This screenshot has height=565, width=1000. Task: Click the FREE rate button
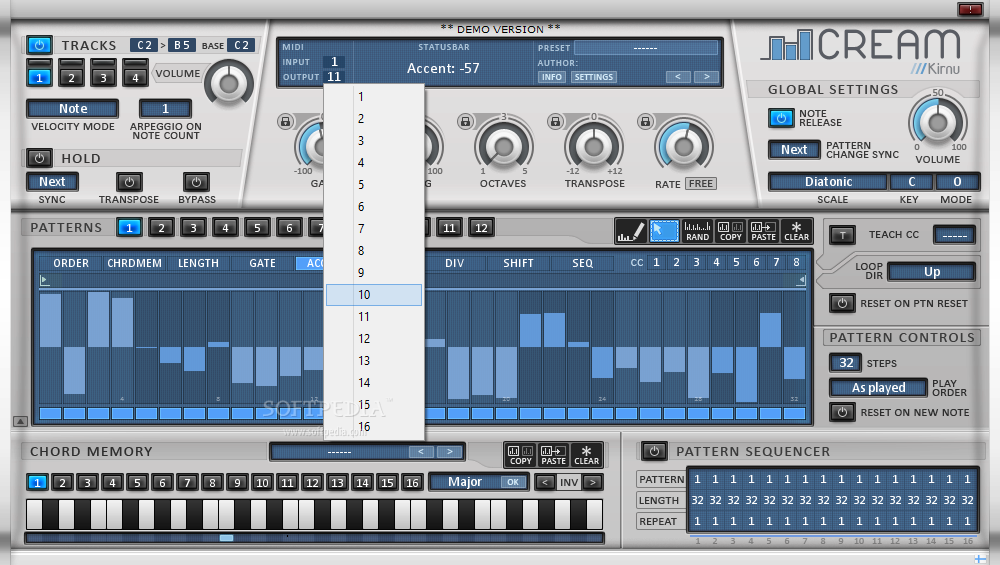click(700, 184)
